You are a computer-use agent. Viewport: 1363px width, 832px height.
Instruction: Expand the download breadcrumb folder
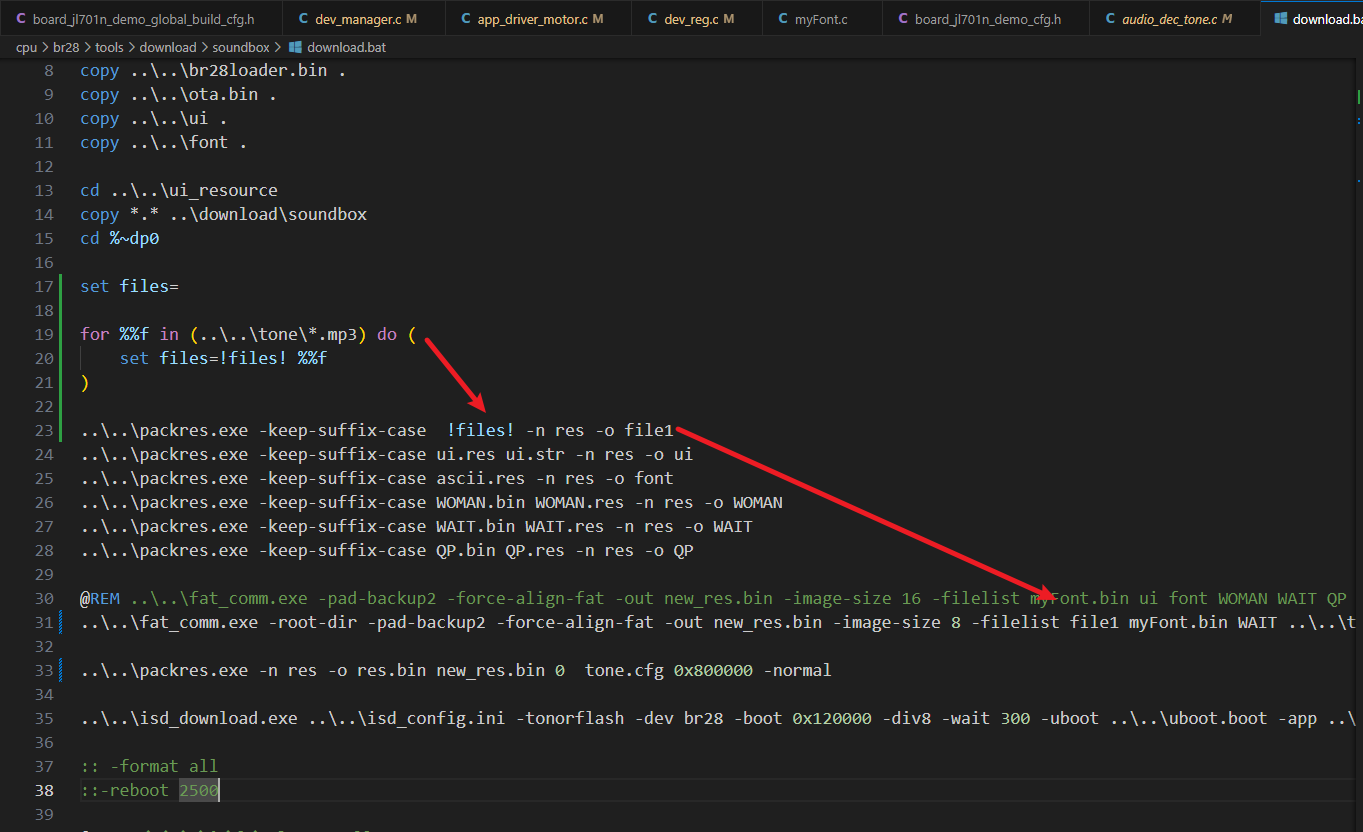168,47
